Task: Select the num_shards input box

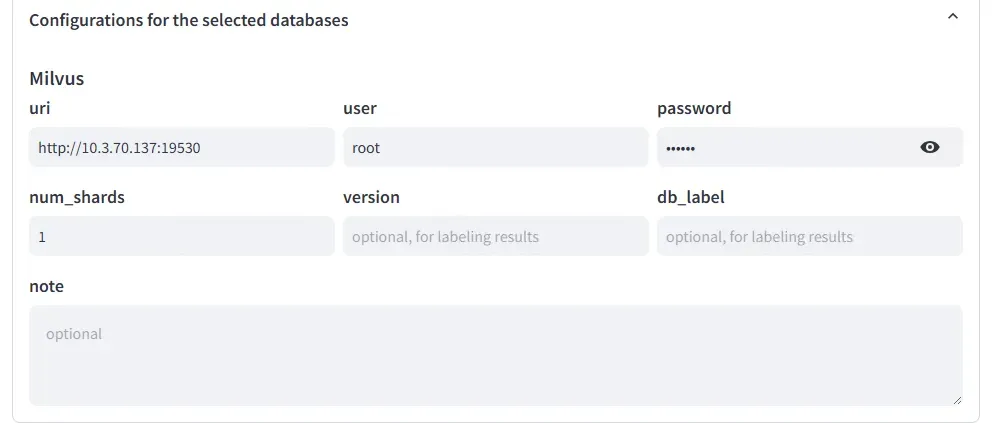Action: 181,236
